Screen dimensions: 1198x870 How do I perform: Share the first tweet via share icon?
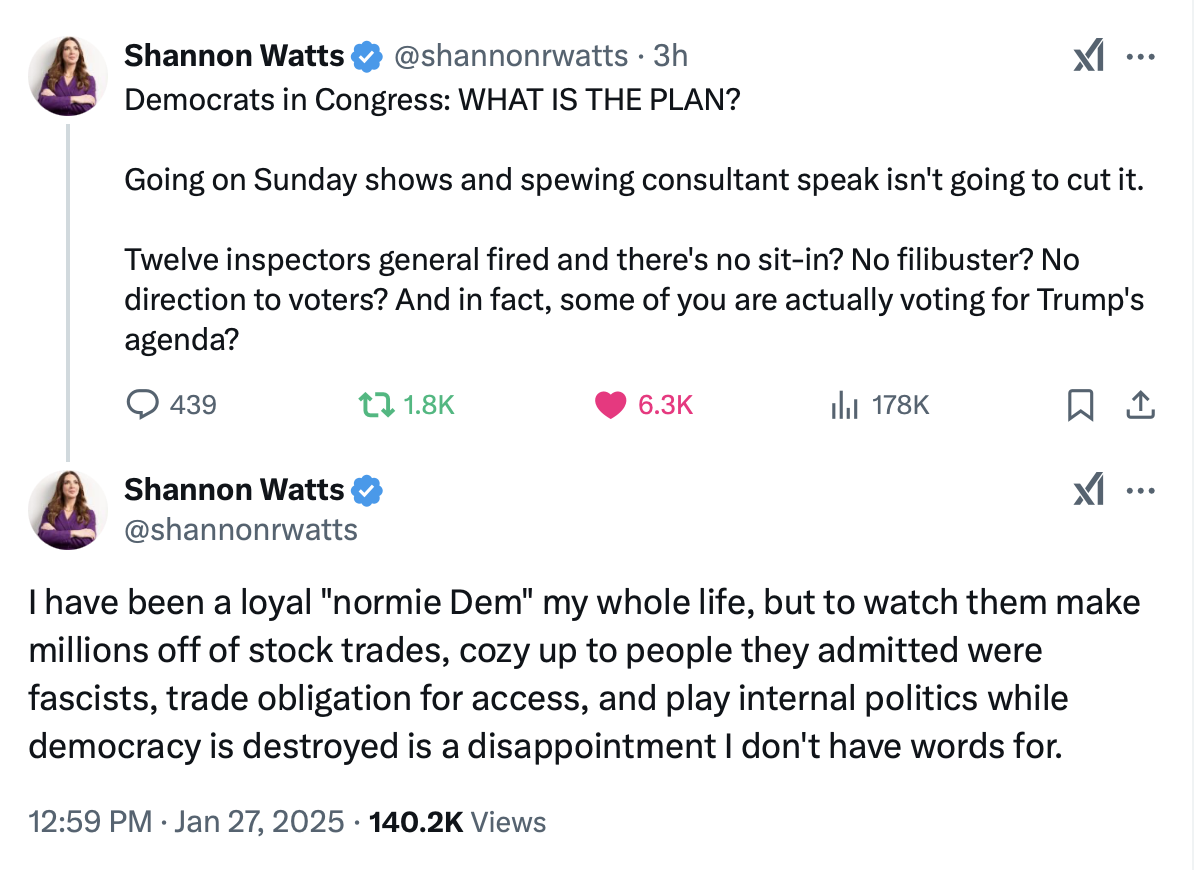tap(1140, 405)
